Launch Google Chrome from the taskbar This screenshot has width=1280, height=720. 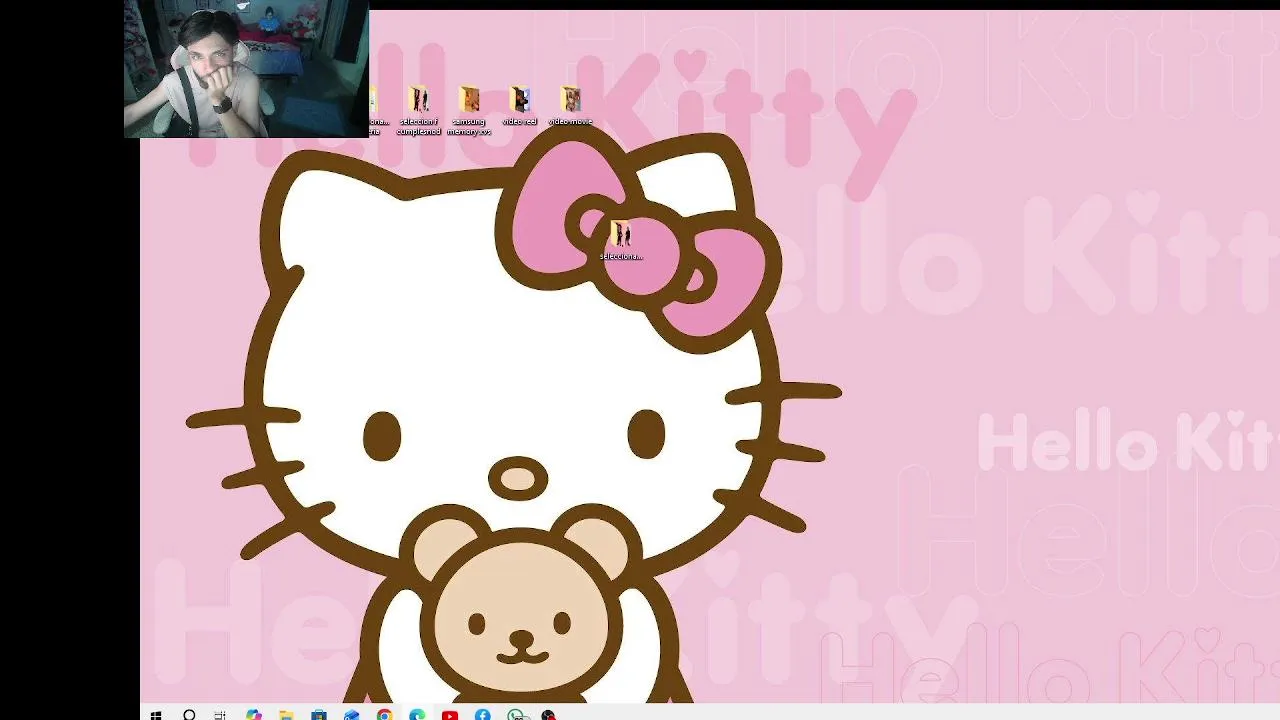click(385, 715)
